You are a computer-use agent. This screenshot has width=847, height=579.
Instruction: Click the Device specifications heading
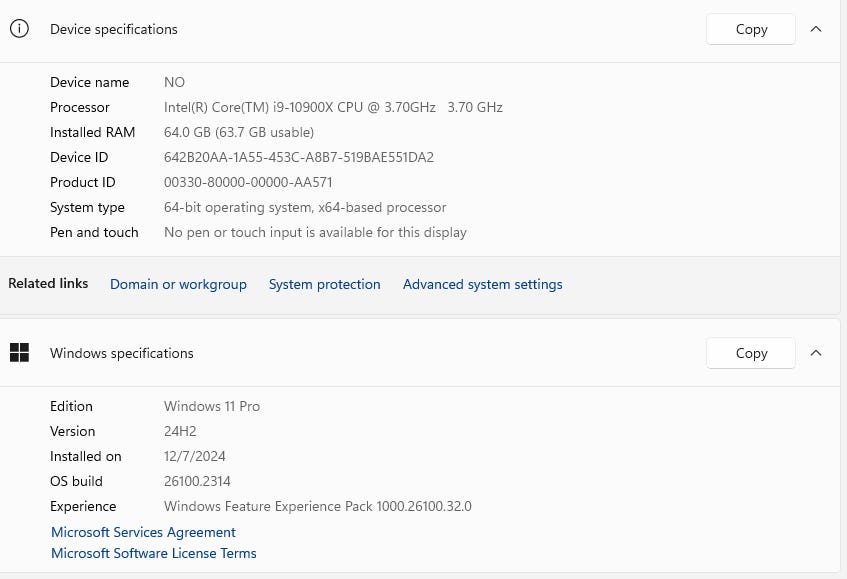coord(114,29)
